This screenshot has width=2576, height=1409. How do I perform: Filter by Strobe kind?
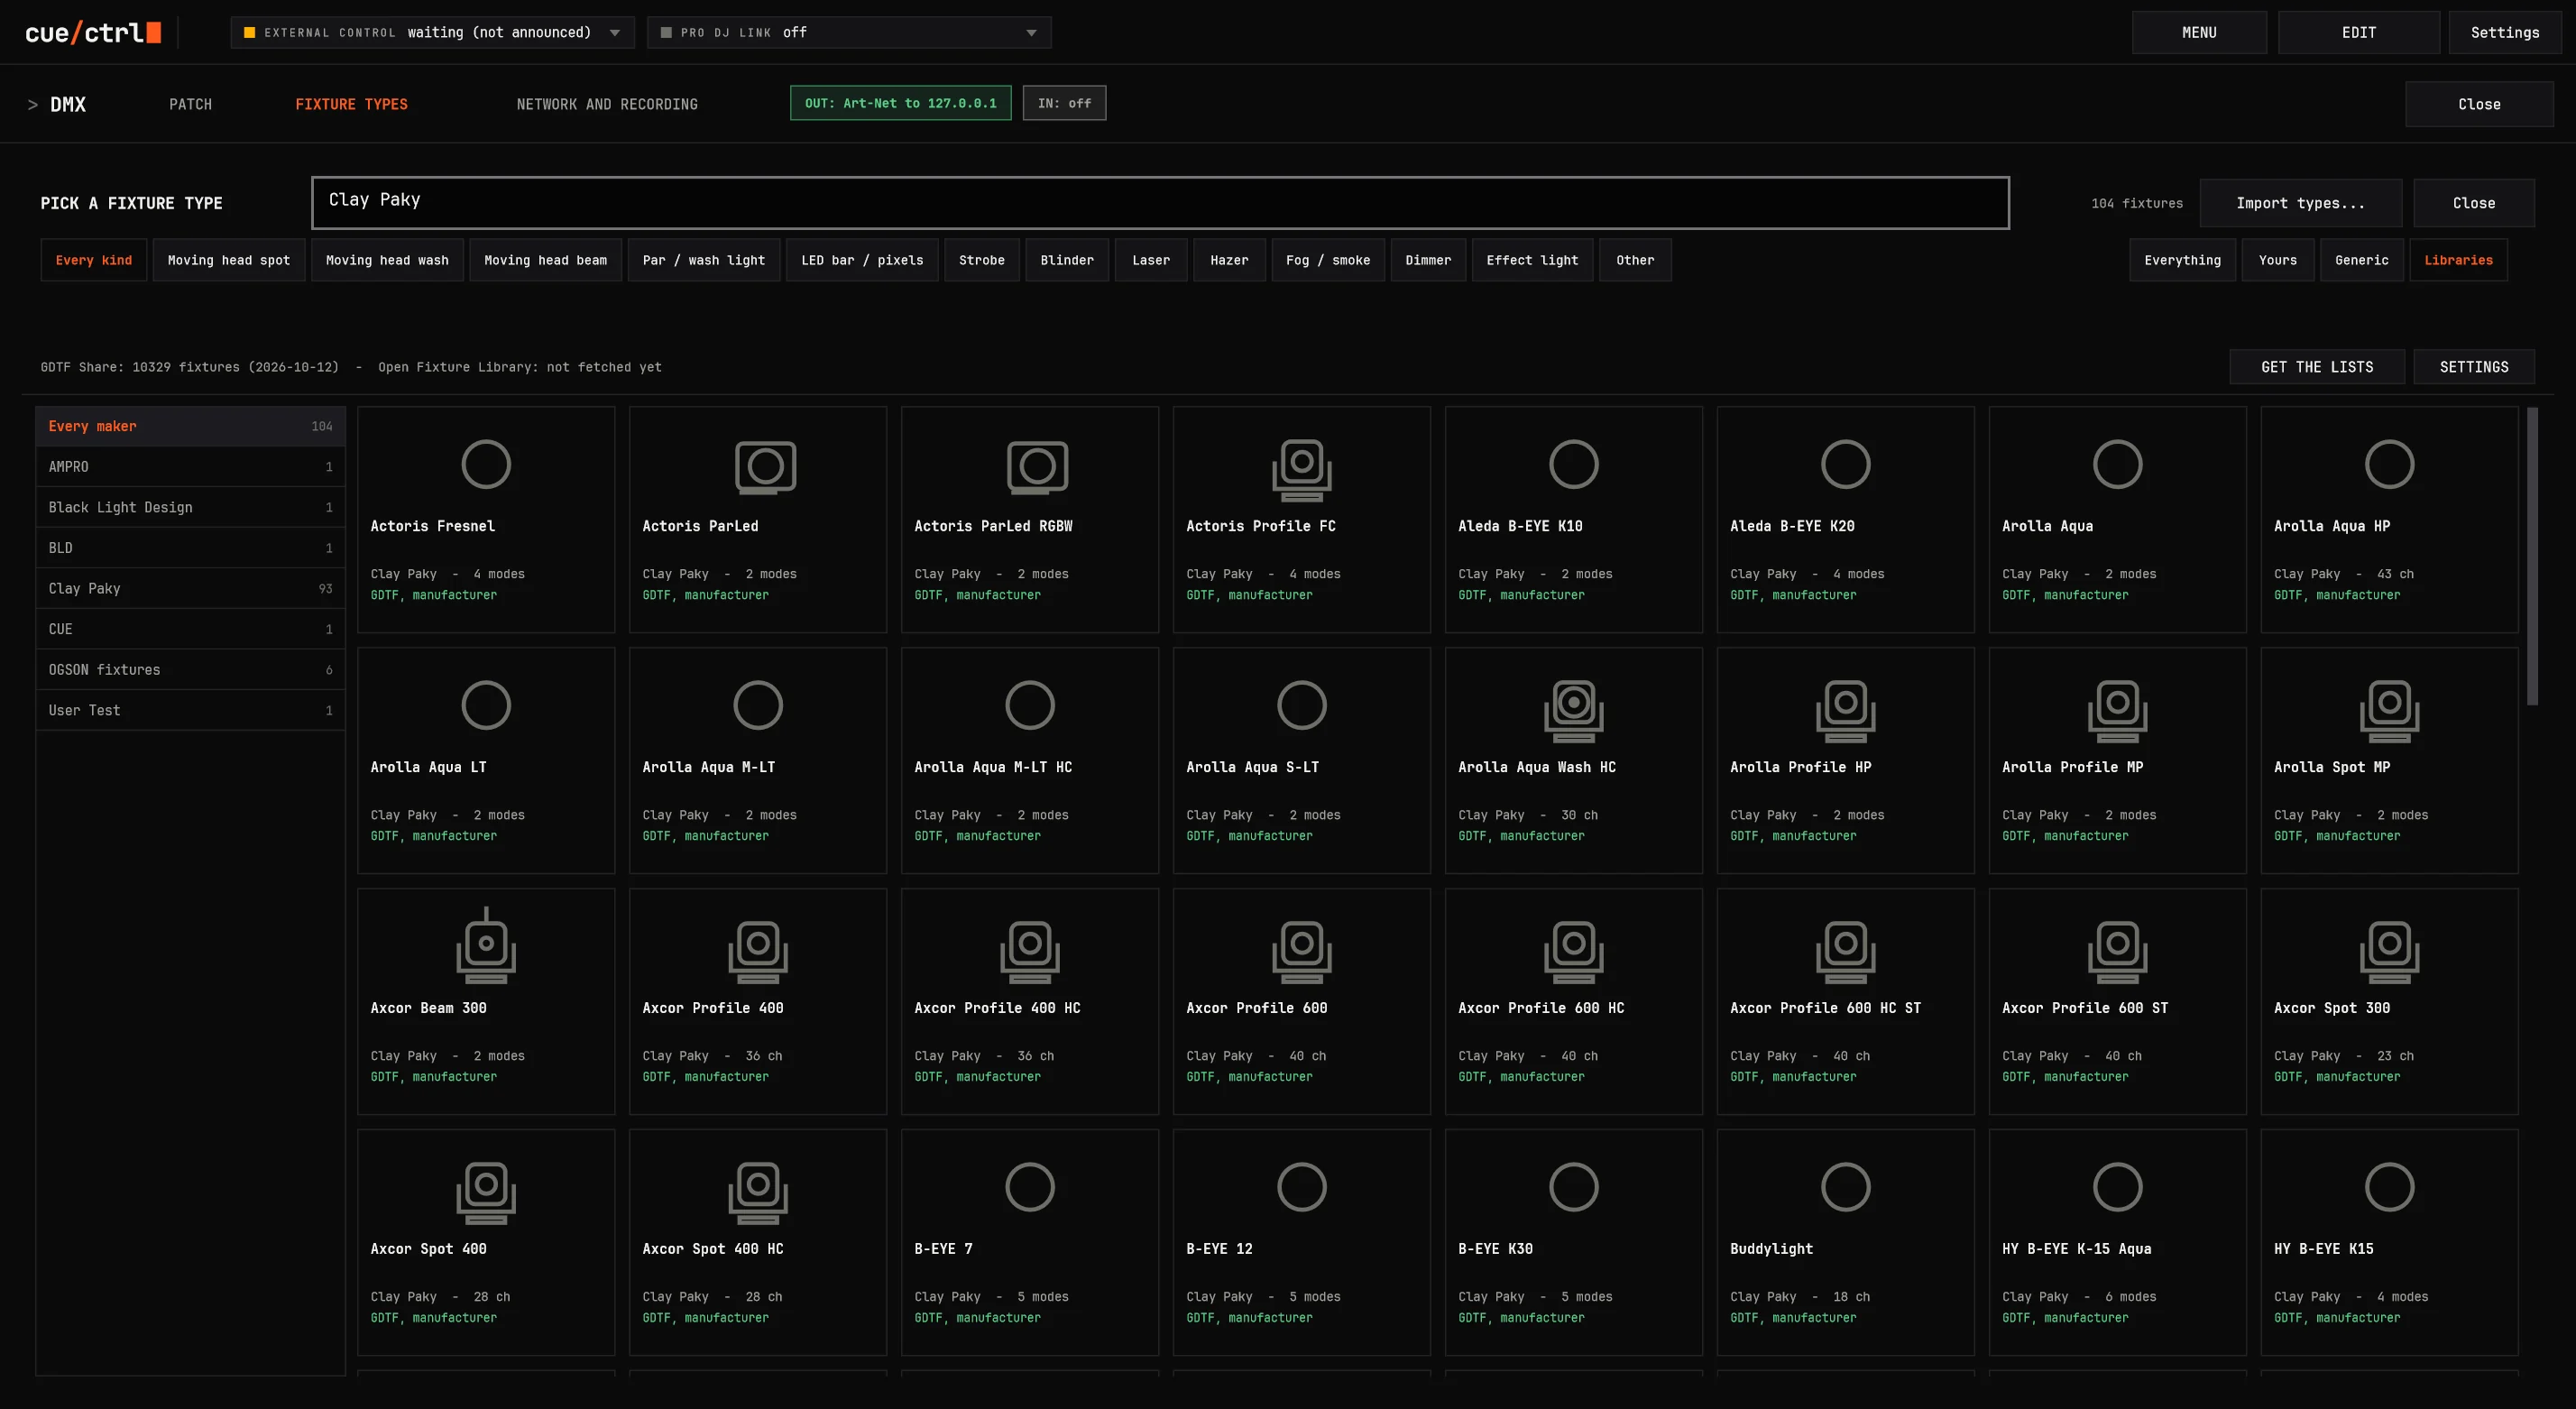coord(981,260)
